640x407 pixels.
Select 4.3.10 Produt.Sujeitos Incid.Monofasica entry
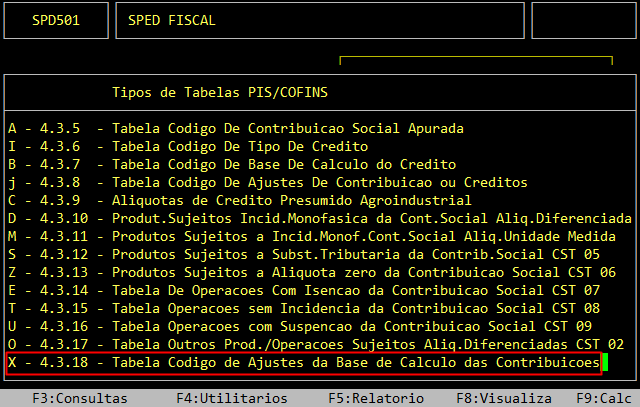(318, 218)
